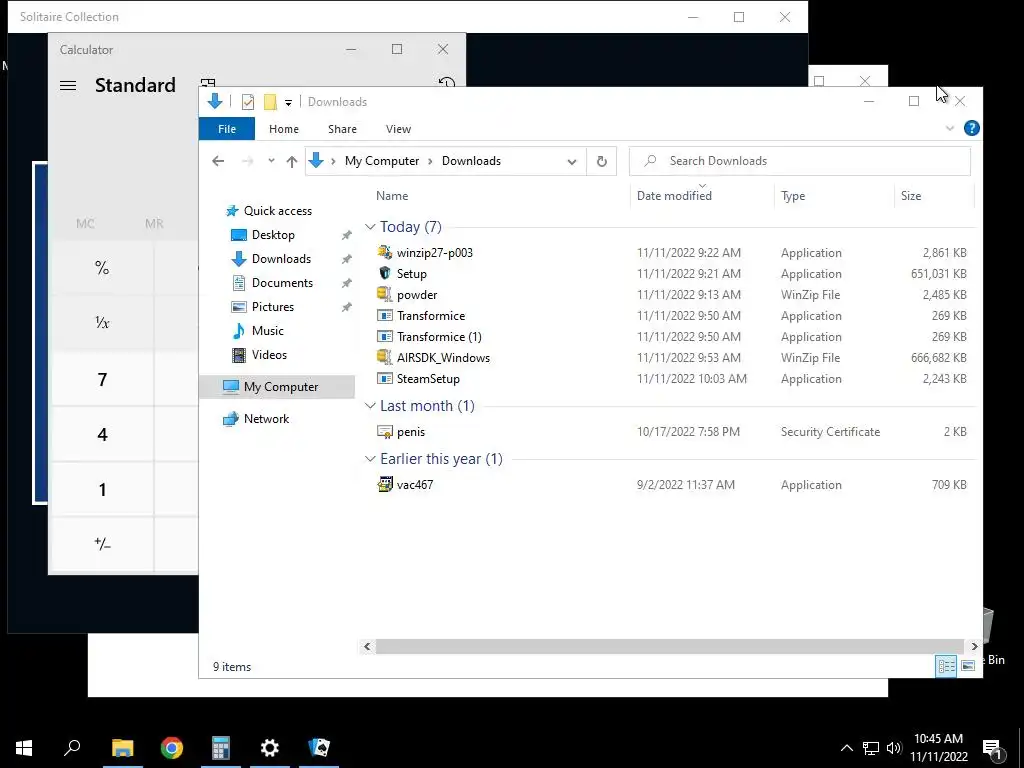
Task: Open the winzip27-p003 file icon
Action: pyautogui.click(x=385, y=252)
